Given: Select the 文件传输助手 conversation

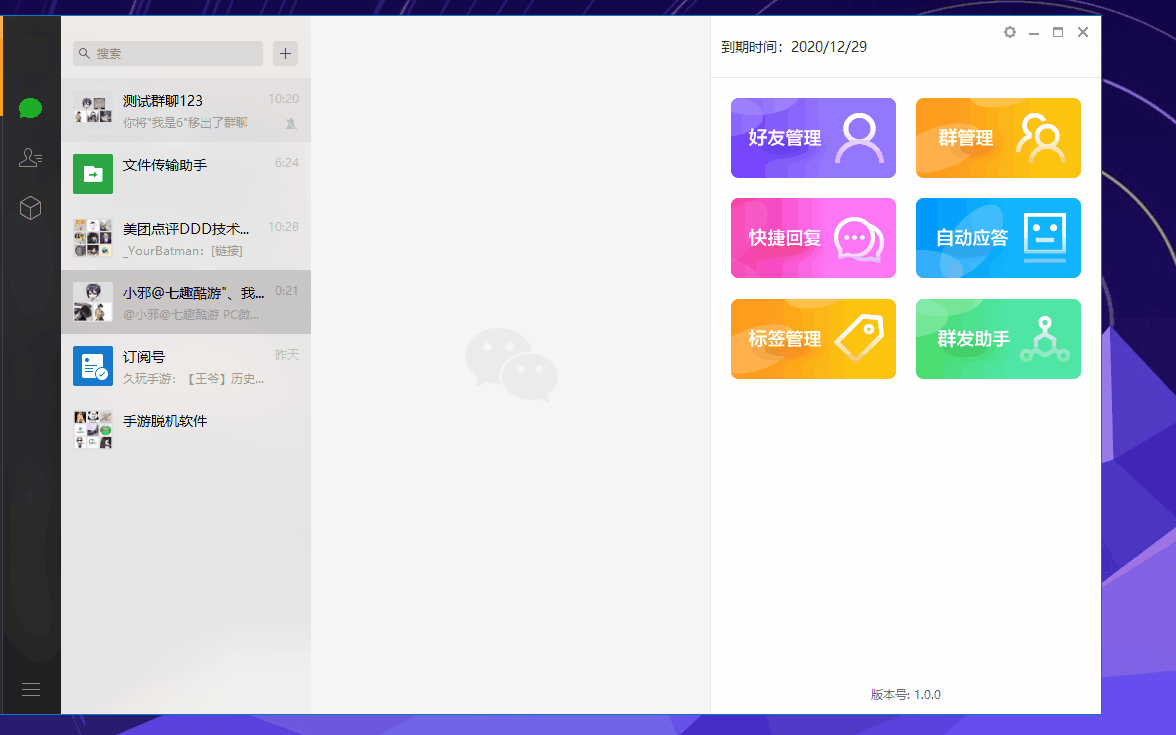Looking at the screenshot, I should point(186,174).
